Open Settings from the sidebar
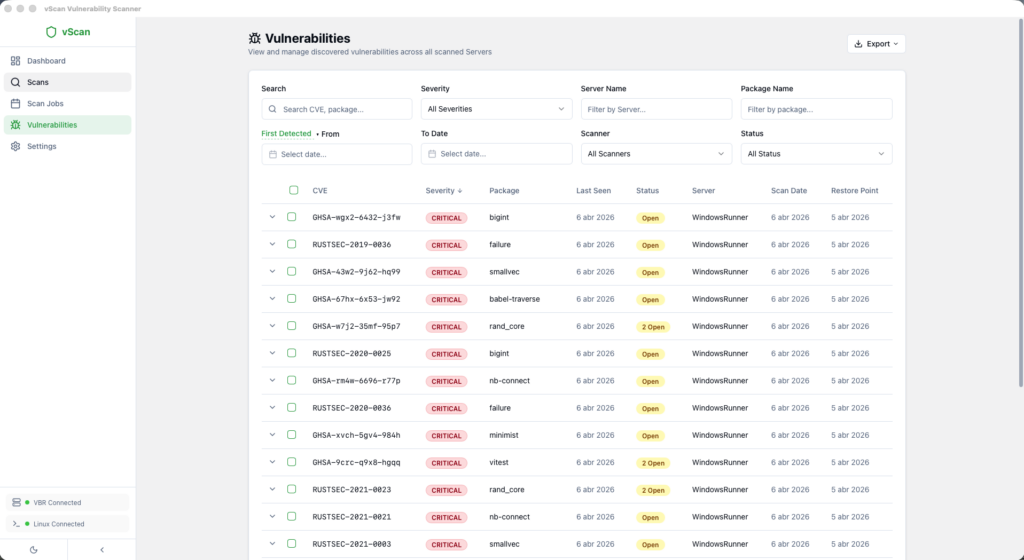The image size is (1024, 560). (x=67, y=146)
